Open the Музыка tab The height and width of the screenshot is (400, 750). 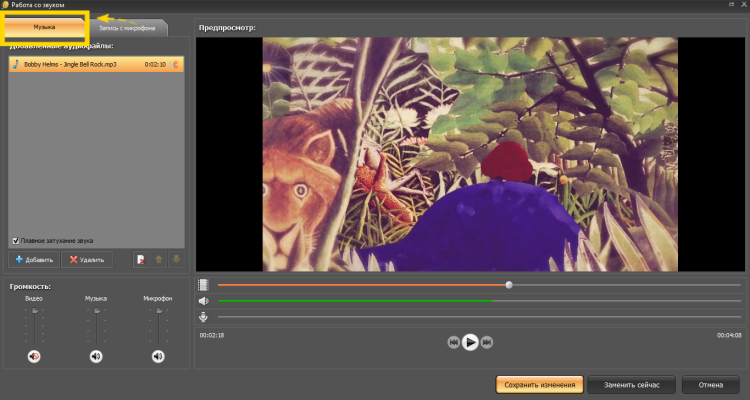tap(44, 27)
